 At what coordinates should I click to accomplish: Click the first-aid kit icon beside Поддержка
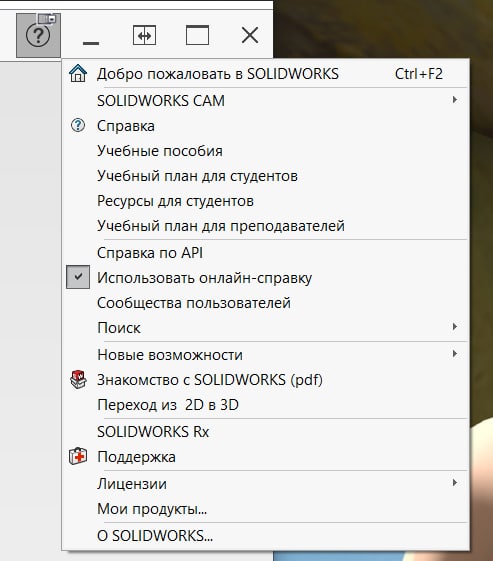pyautogui.click(x=78, y=457)
